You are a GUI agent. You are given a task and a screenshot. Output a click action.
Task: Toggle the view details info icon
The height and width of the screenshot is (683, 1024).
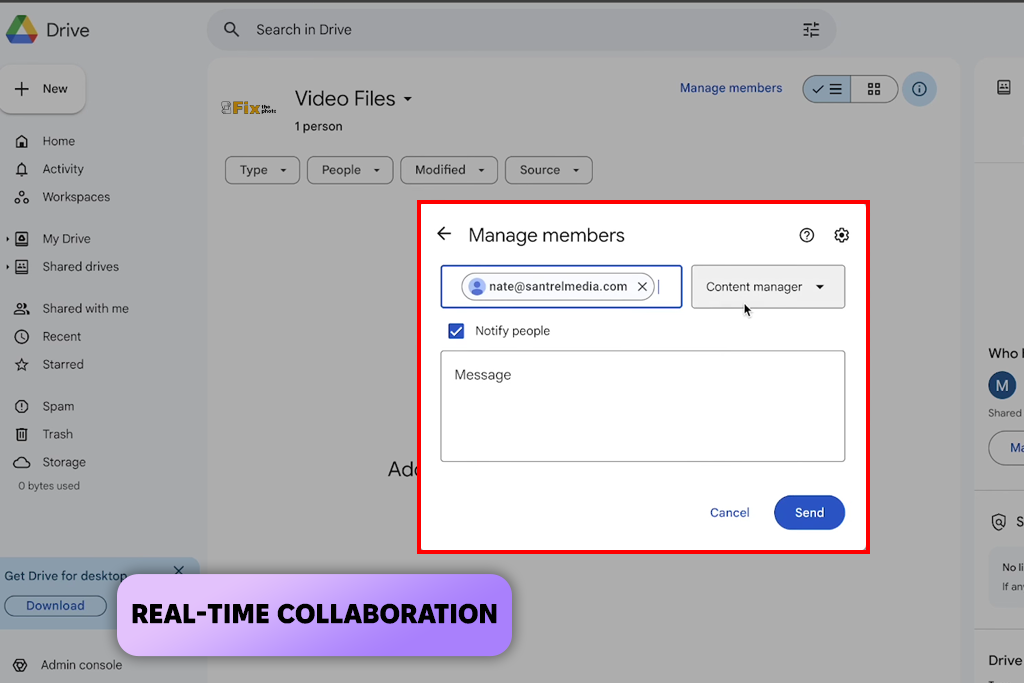pos(919,89)
